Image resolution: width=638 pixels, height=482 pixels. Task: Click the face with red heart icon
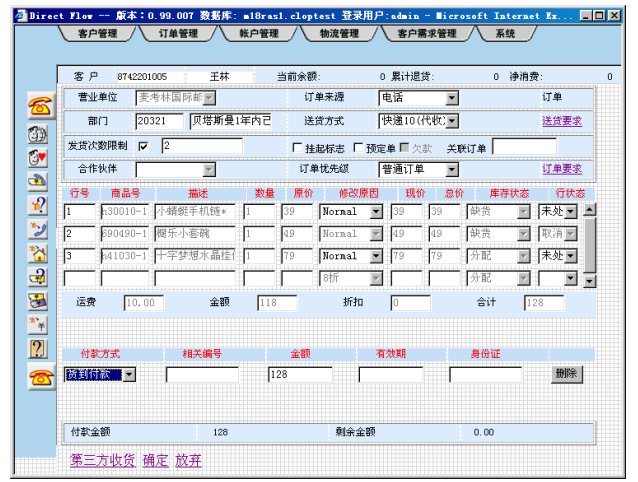[x=39, y=156]
